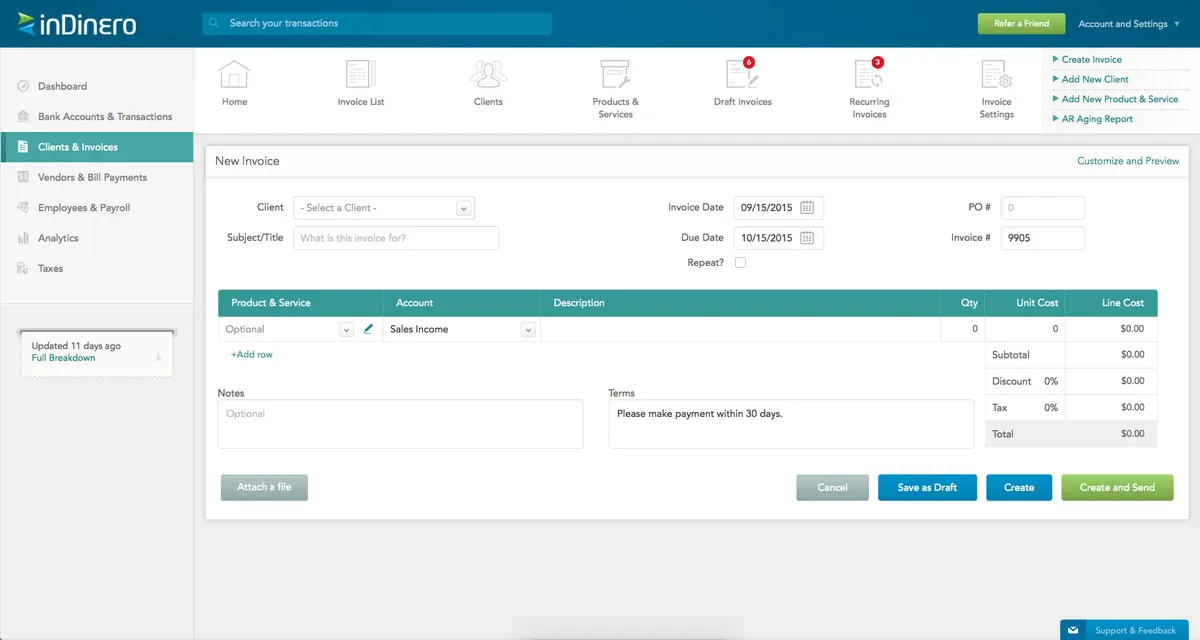Open the Due Date calendar icon
This screenshot has height=640, width=1200.
(x=807, y=238)
